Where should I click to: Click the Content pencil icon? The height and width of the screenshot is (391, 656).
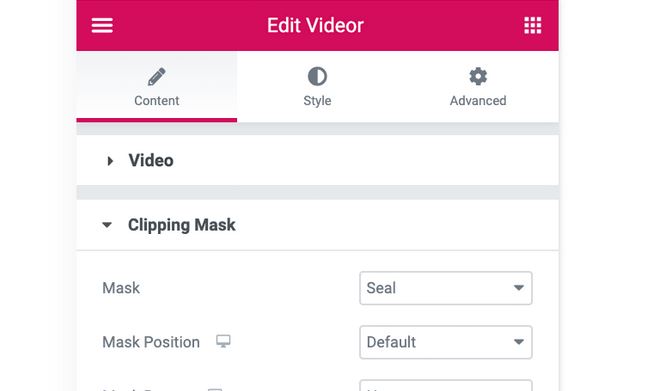[156, 77]
